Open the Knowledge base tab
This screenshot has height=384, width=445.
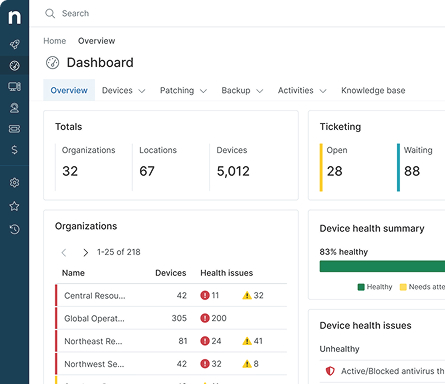click(373, 90)
